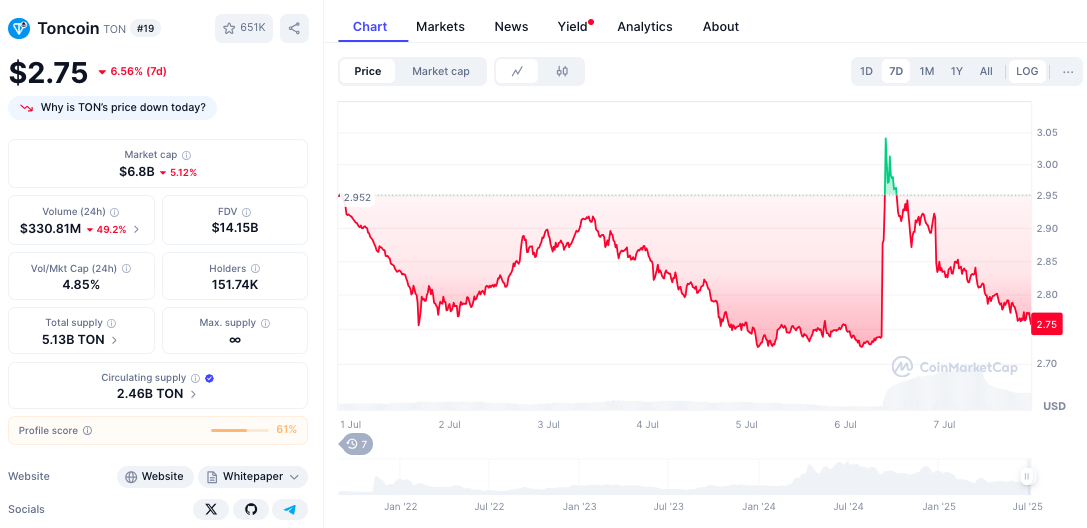Open the News tab
1087x528 pixels.
[511, 27]
